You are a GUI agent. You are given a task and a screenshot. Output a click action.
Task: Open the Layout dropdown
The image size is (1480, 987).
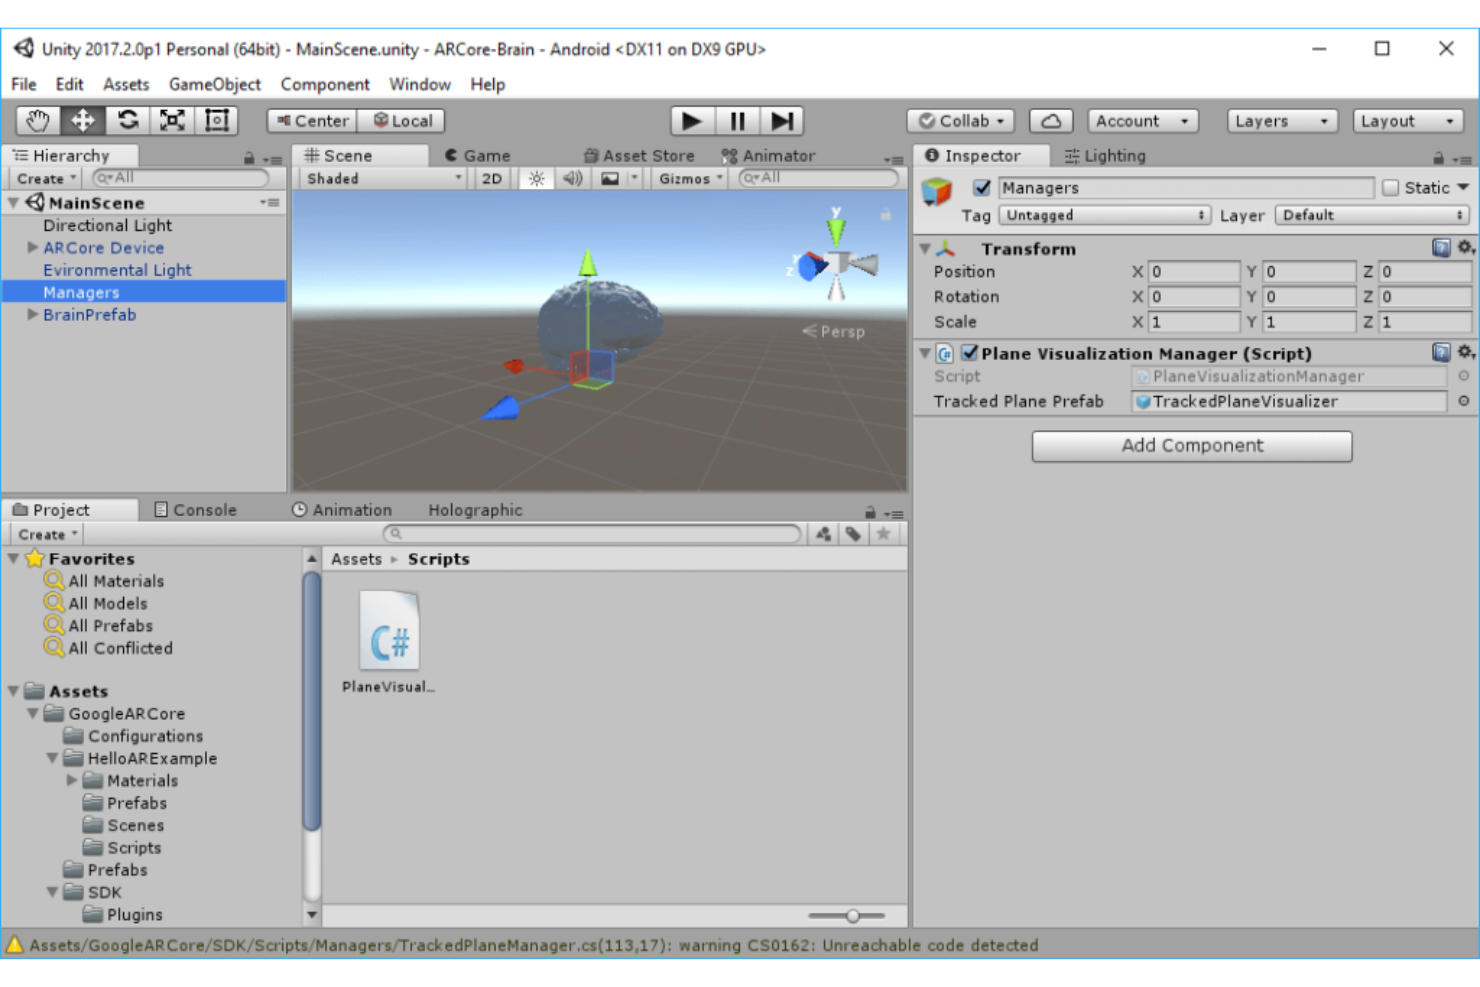(1407, 120)
